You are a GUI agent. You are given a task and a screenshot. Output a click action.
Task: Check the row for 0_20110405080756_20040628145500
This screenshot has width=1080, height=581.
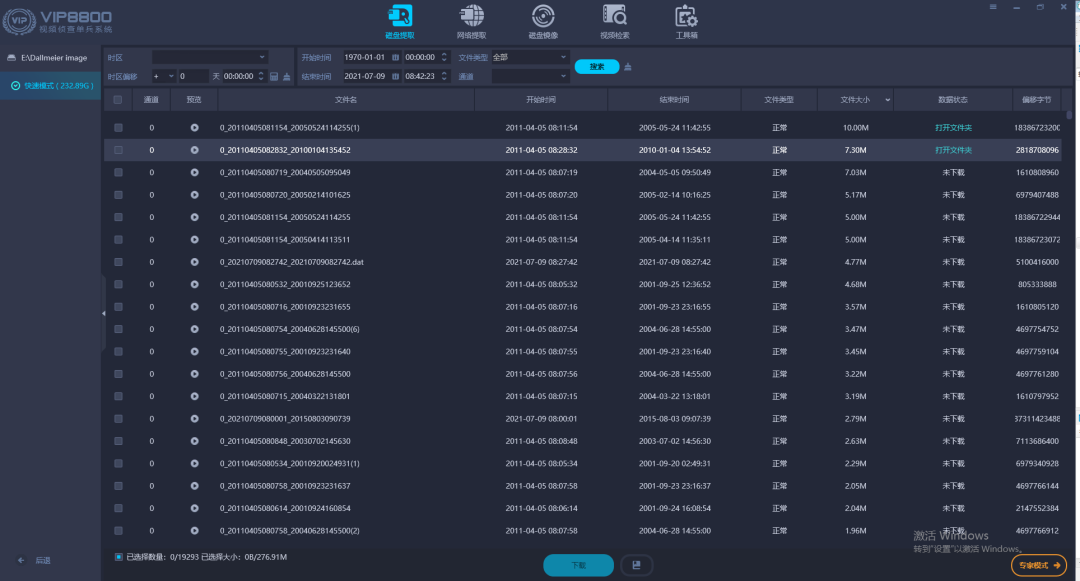click(x=118, y=374)
